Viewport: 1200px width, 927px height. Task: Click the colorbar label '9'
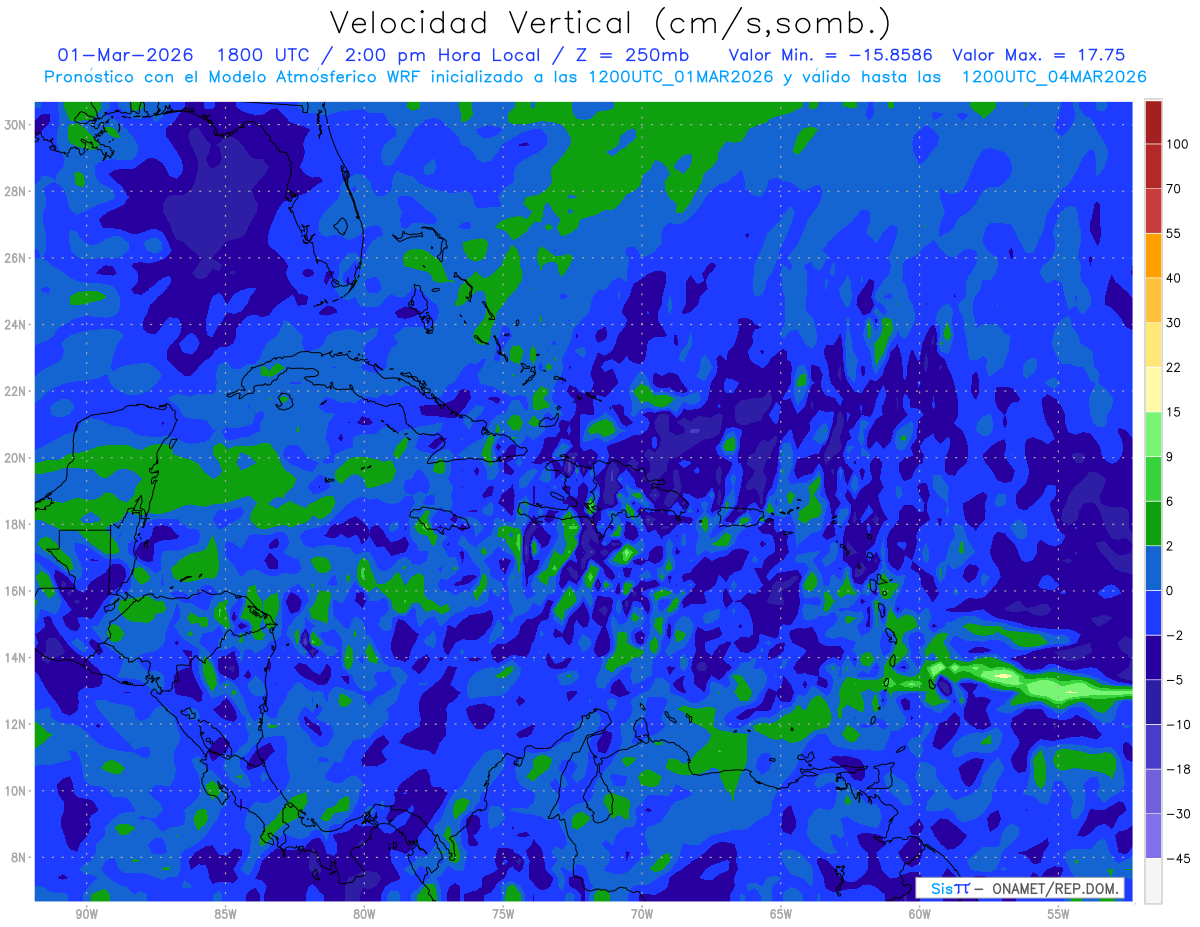(1172, 456)
